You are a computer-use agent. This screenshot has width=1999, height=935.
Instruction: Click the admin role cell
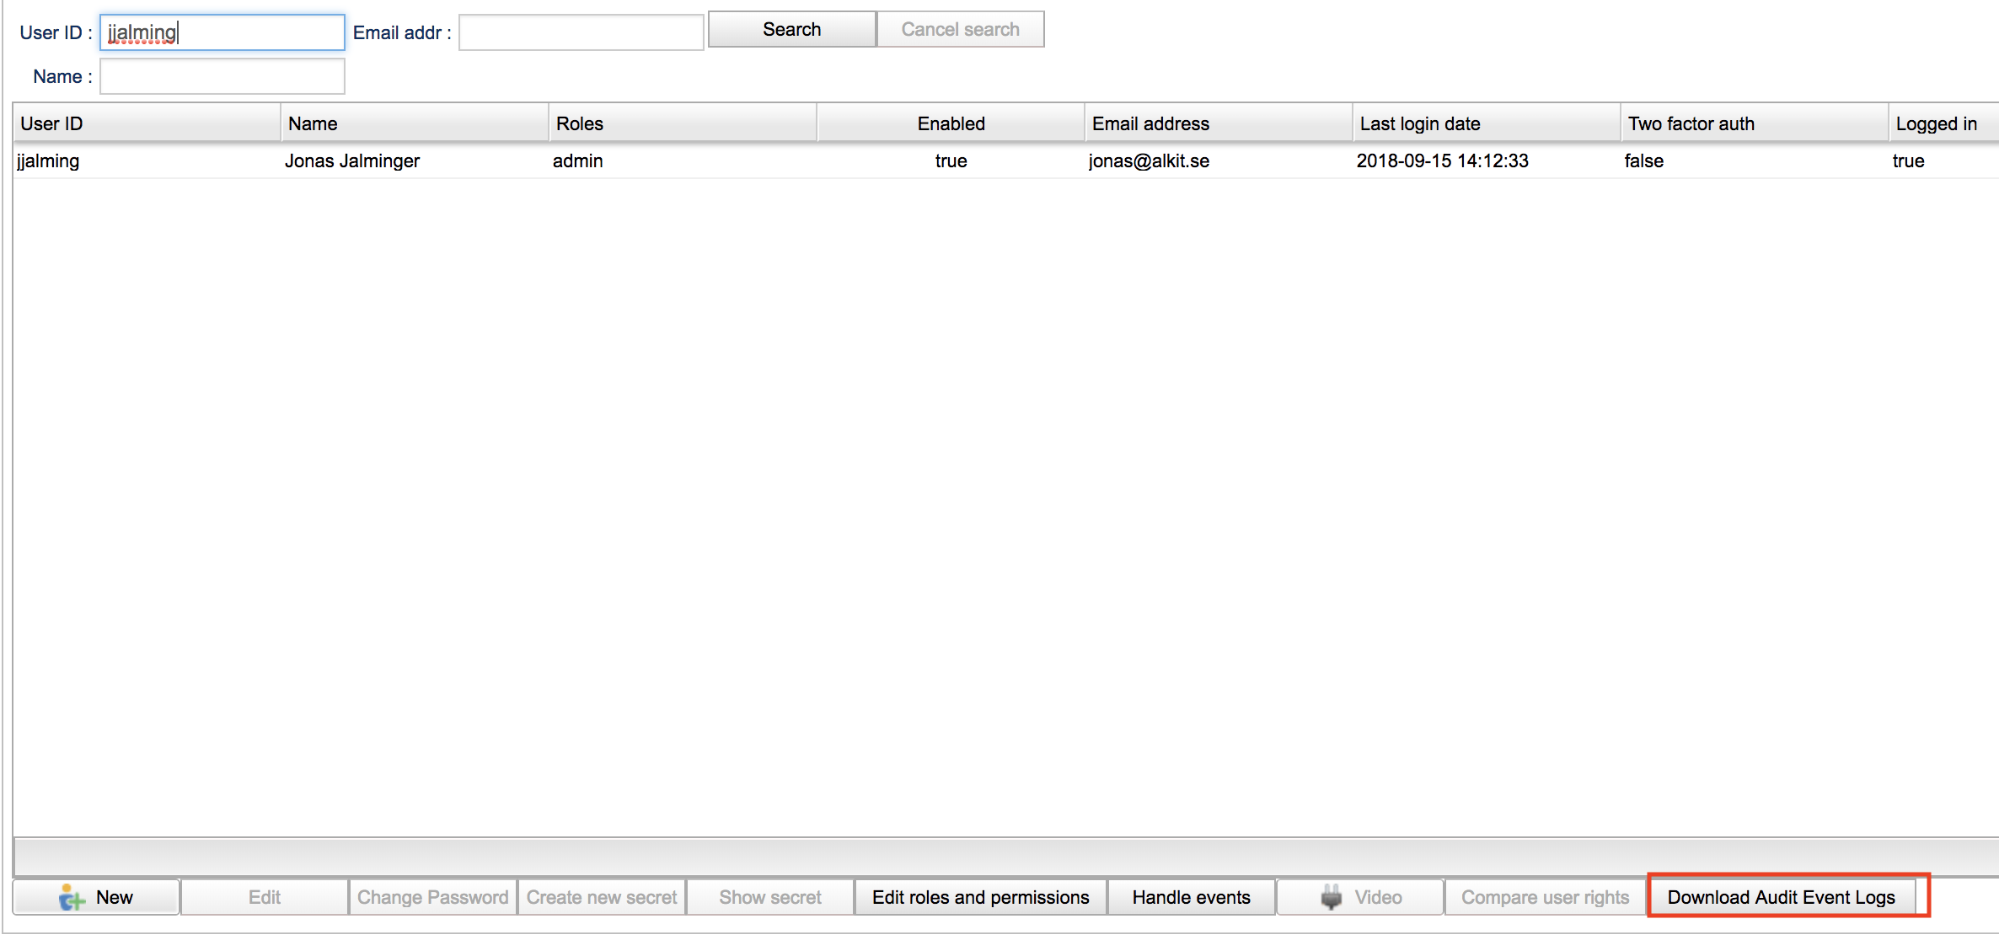tap(682, 161)
